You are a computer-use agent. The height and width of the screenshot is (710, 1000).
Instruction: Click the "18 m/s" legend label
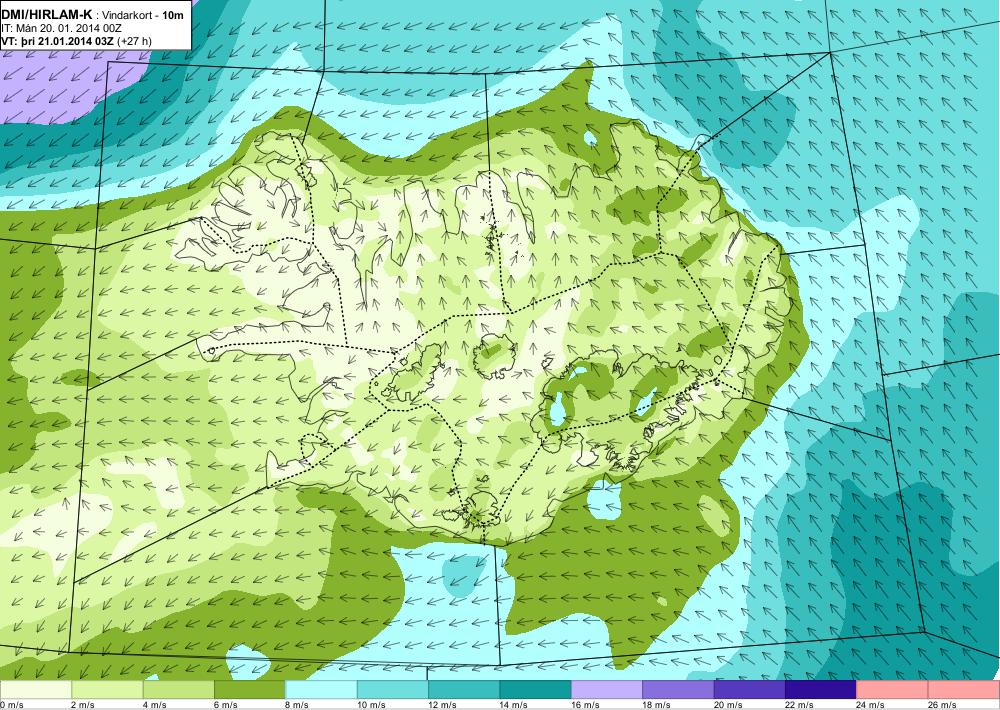coord(658,705)
